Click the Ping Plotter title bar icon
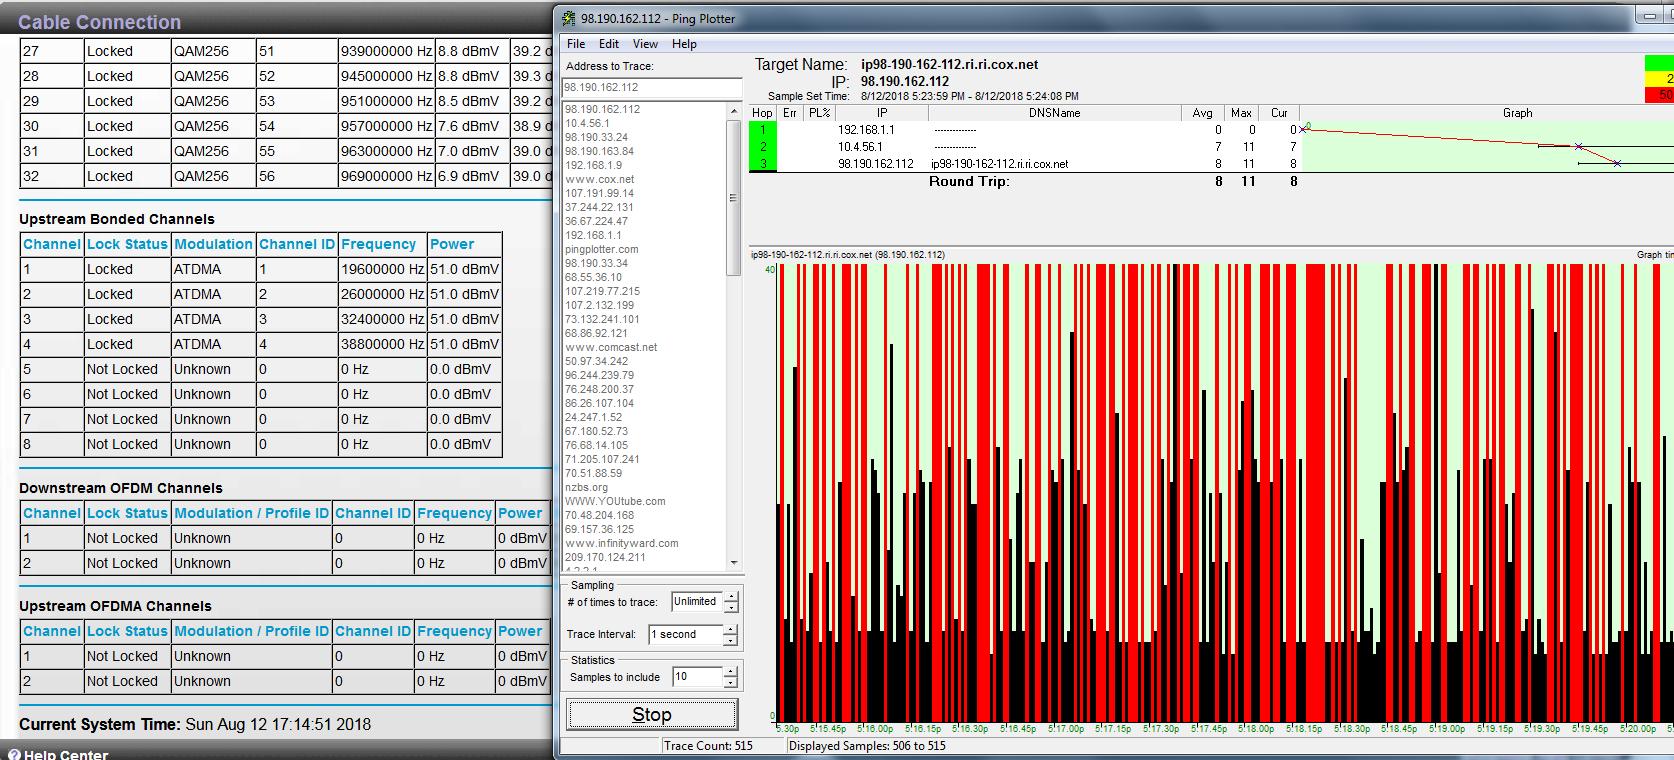The height and width of the screenshot is (760, 1674). [x=569, y=18]
